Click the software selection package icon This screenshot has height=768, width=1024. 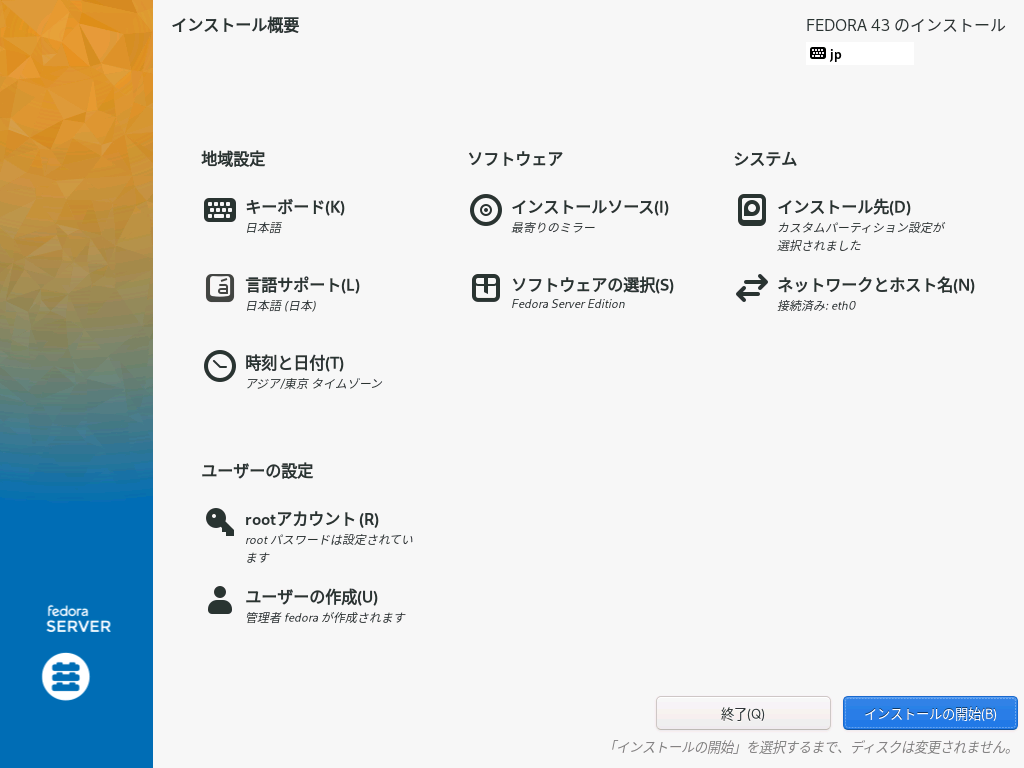(486, 288)
